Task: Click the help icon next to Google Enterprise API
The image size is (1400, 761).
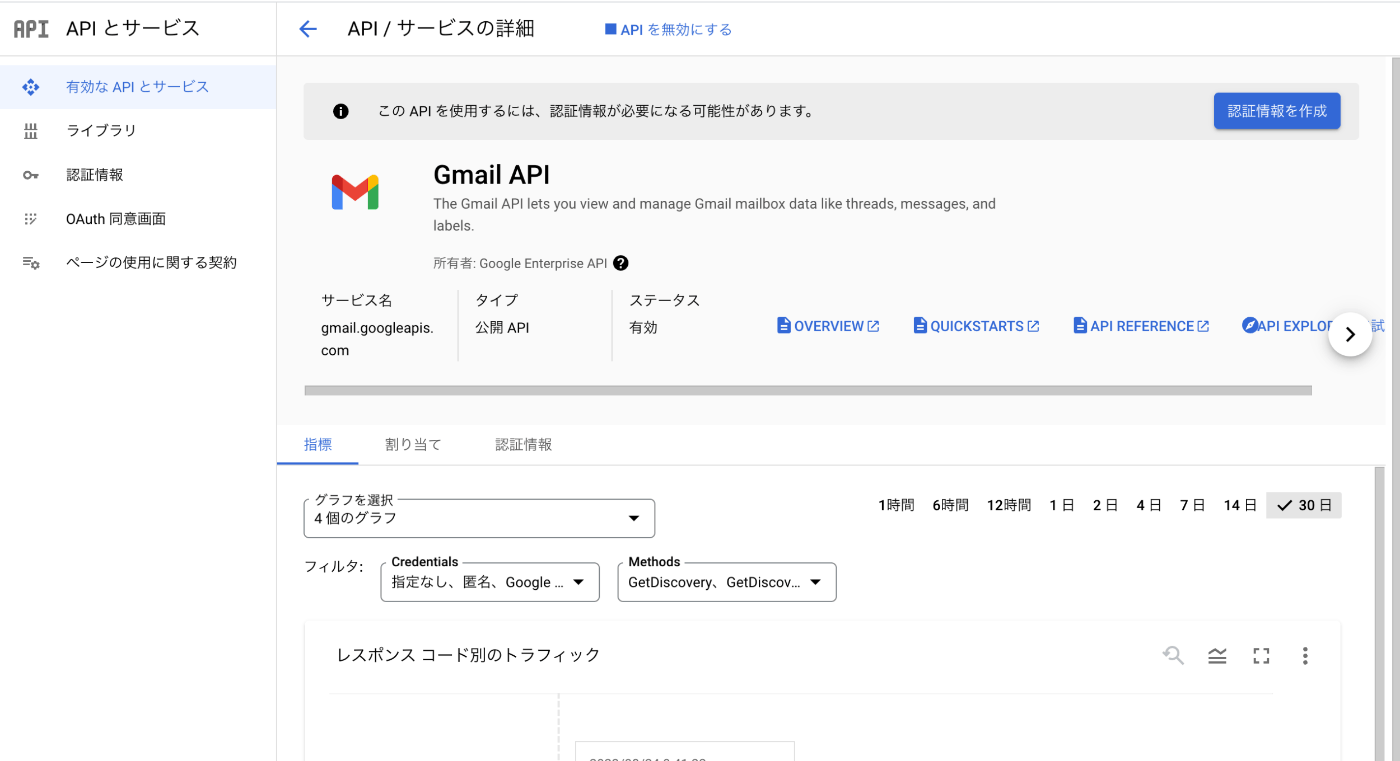Action: [x=620, y=263]
